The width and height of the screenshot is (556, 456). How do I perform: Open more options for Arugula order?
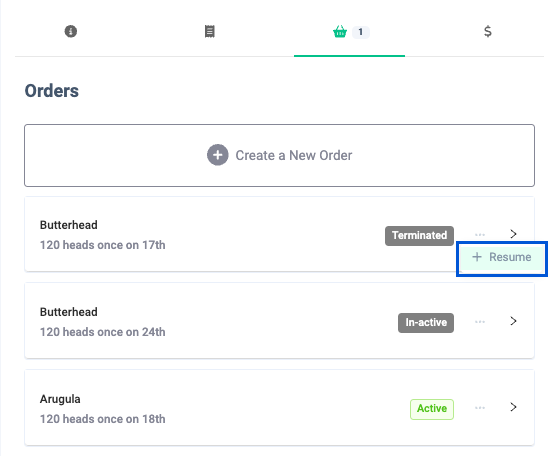point(480,408)
